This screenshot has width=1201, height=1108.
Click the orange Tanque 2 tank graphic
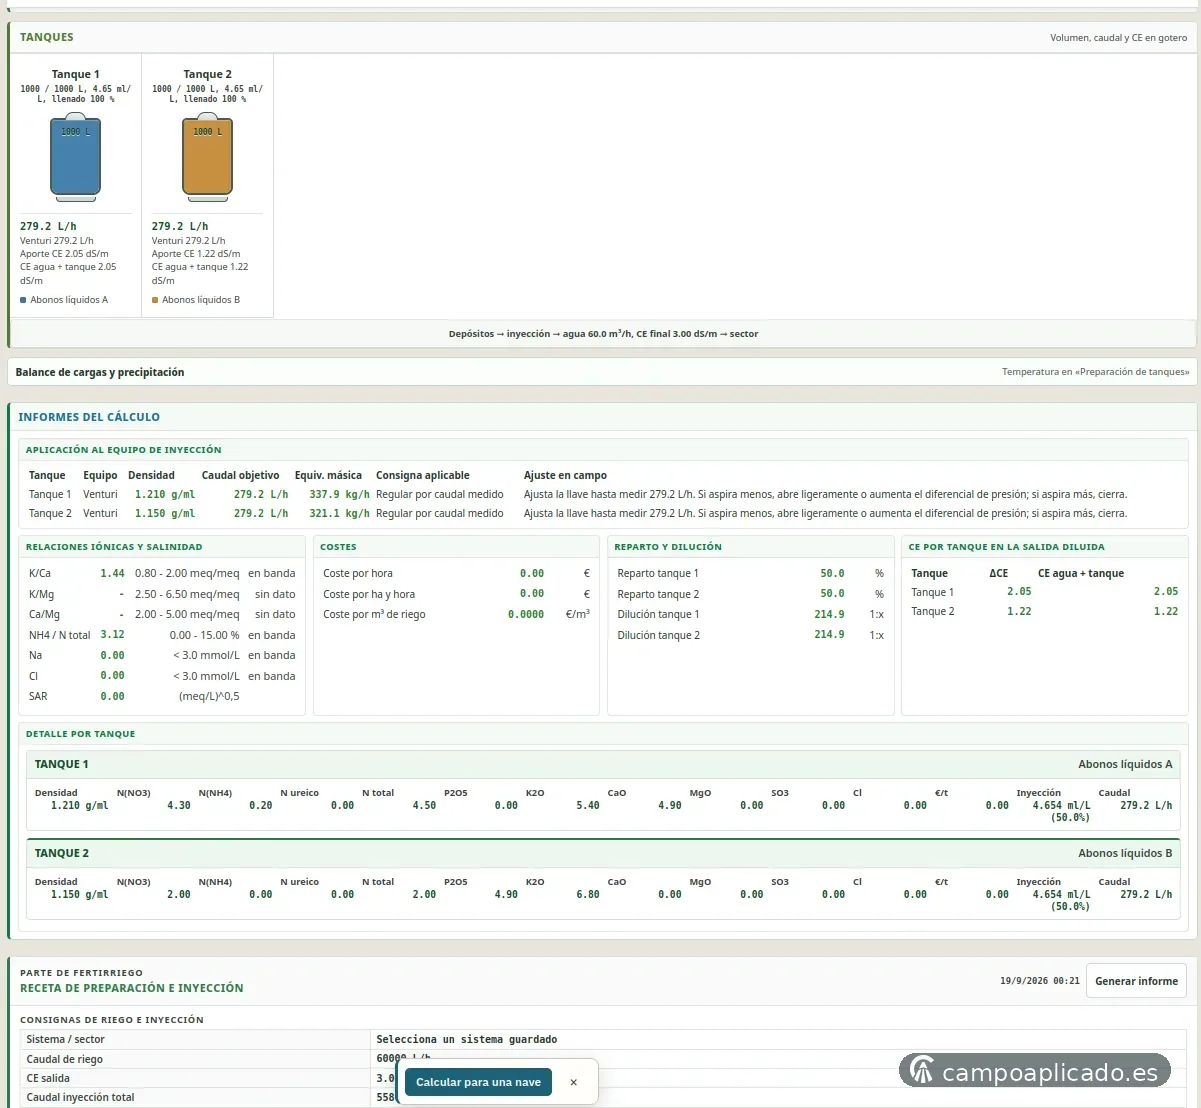click(x=207, y=157)
